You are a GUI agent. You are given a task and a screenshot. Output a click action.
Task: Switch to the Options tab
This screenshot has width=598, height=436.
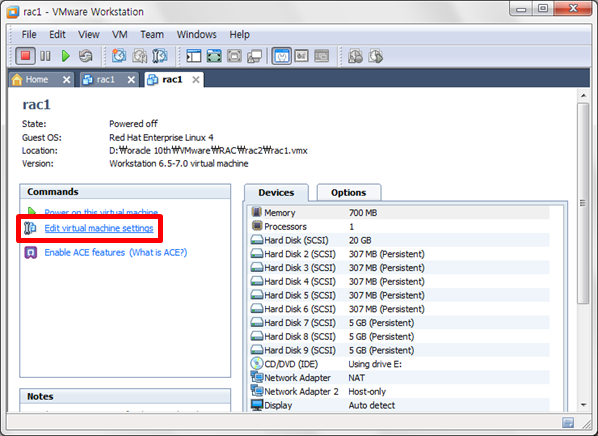(x=349, y=193)
